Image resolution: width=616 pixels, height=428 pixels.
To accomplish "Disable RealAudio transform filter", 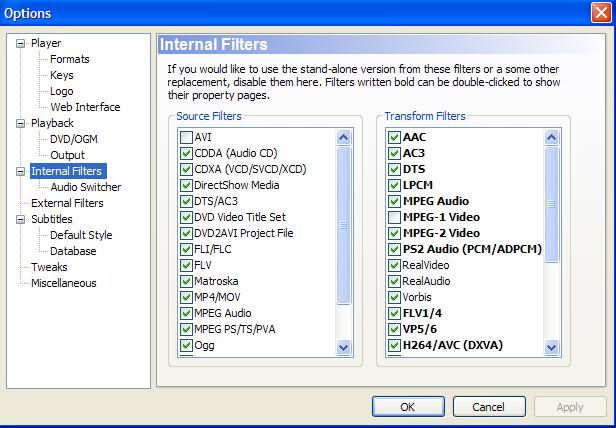I will (x=394, y=281).
